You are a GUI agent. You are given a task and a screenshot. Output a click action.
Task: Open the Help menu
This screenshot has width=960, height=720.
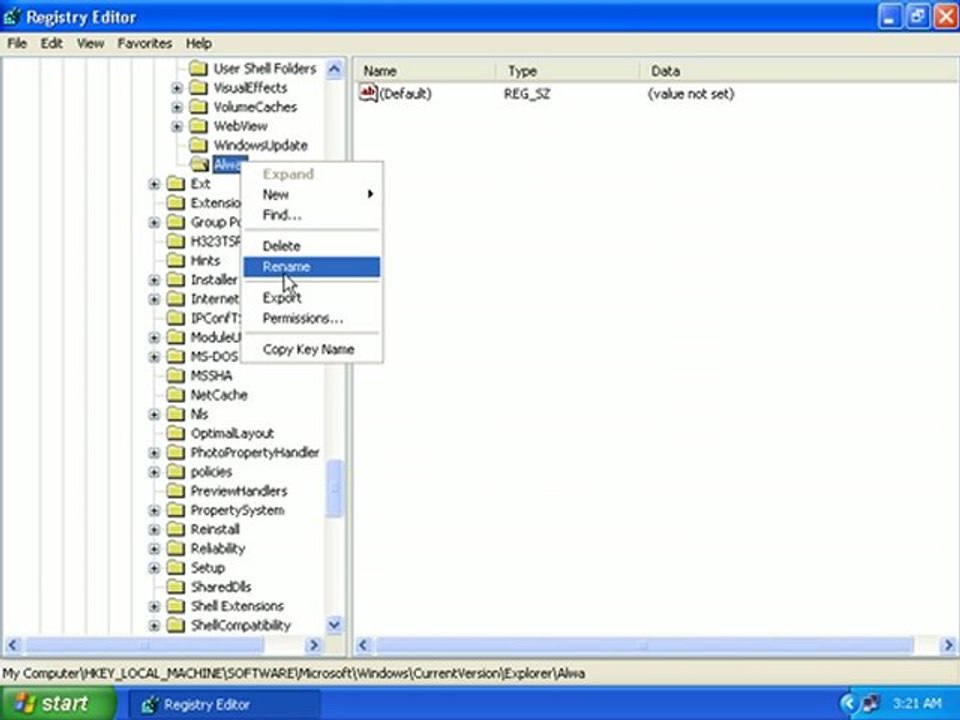(198, 43)
